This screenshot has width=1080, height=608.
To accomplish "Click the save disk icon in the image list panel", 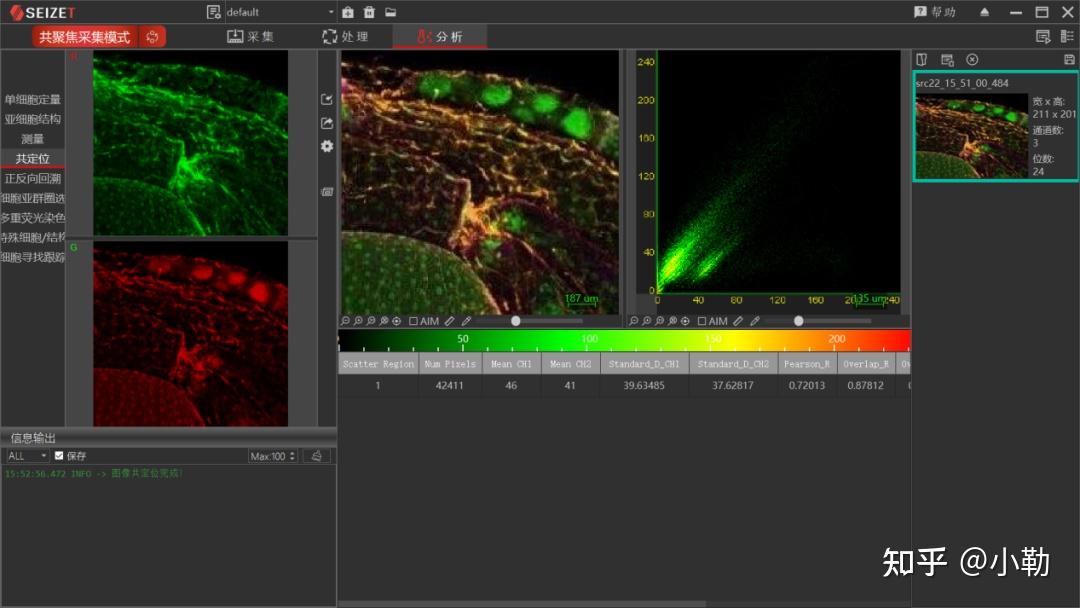I will coord(1069,60).
